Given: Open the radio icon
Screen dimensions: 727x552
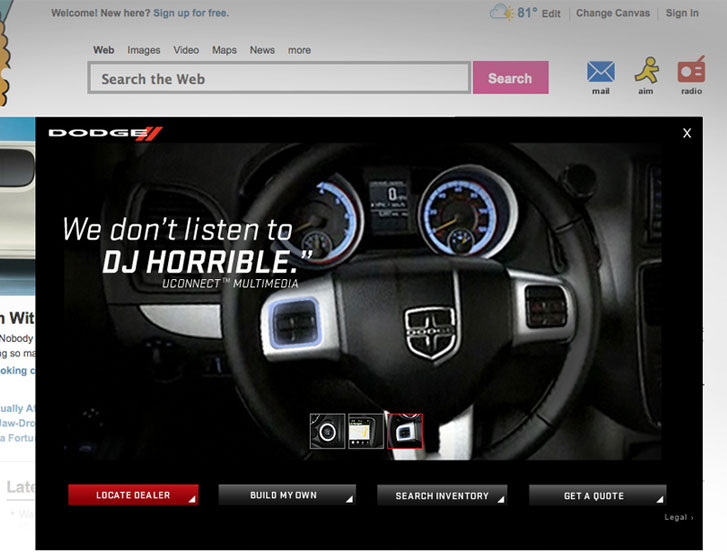Looking at the screenshot, I should (691, 71).
